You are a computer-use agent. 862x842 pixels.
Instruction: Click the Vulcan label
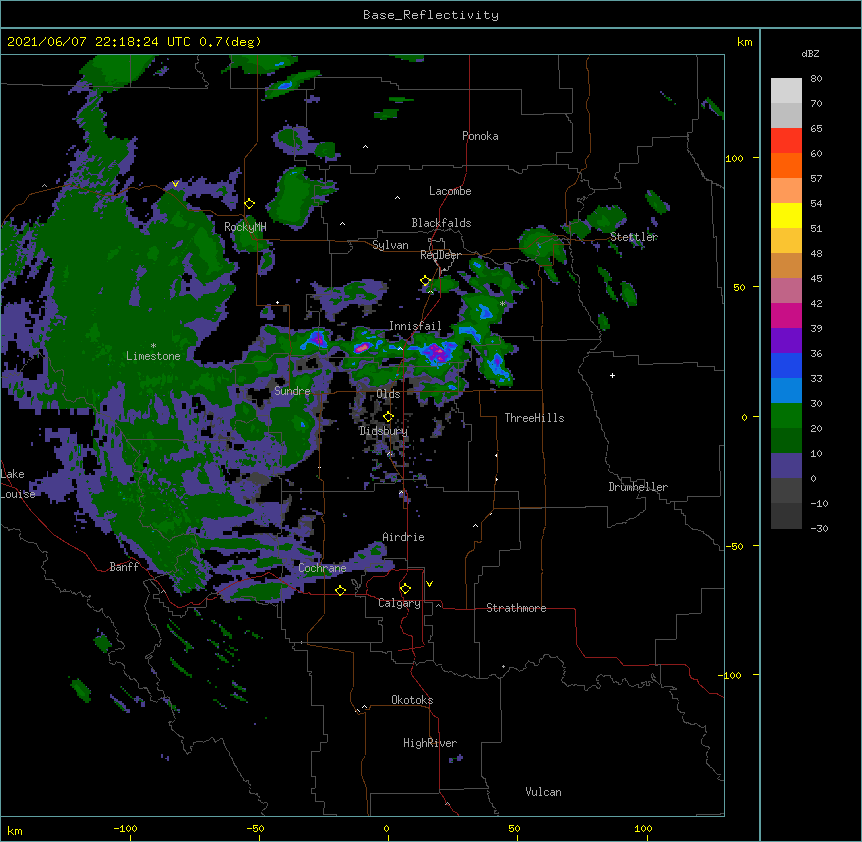pyautogui.click(x=543, y=792)
